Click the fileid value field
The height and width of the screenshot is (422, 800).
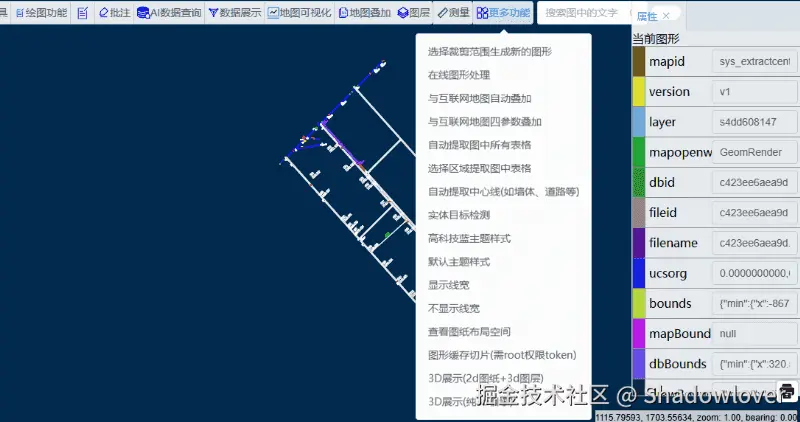point(755,213)
